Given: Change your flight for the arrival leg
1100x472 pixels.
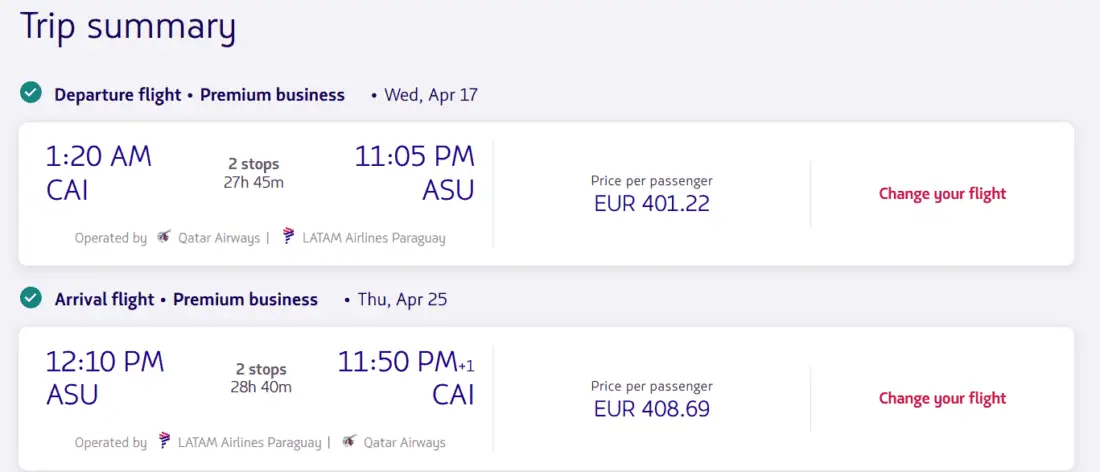Looking at the screenshot, I should pyautogui.click(x=942, y=398).
